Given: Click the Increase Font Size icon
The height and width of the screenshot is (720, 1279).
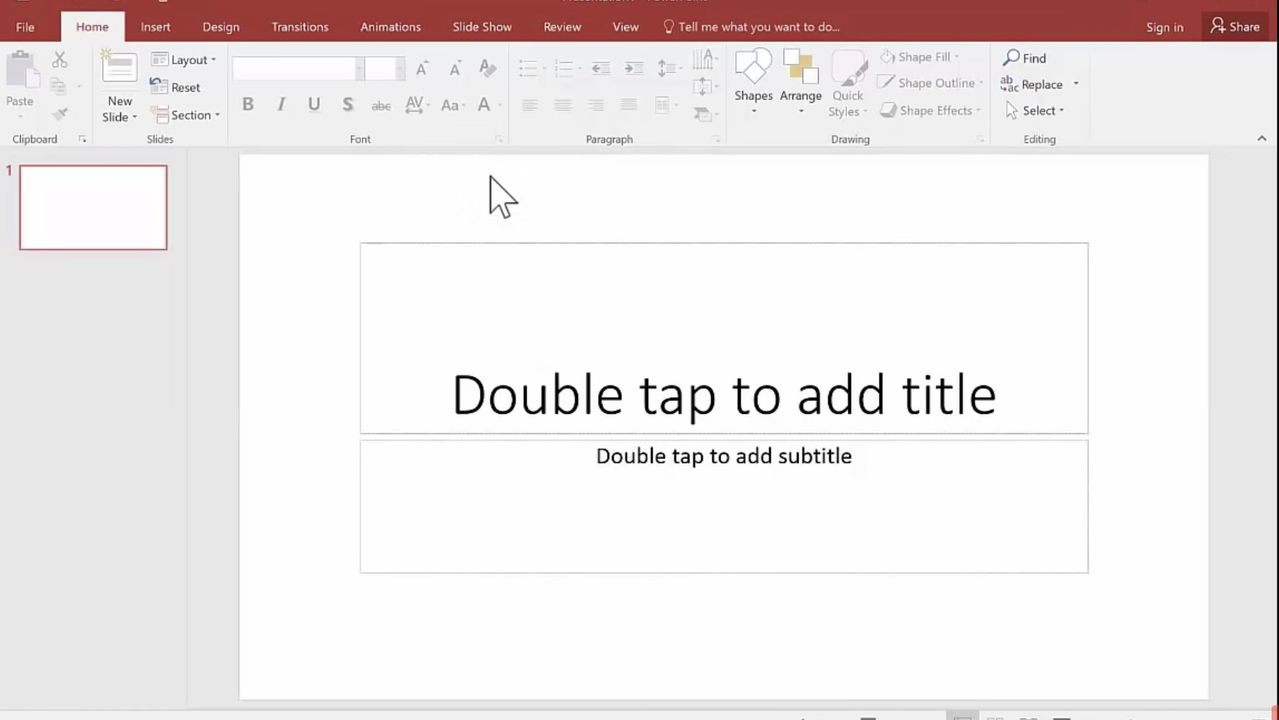Looking at the screenshot, I should (x=421, y=68).
